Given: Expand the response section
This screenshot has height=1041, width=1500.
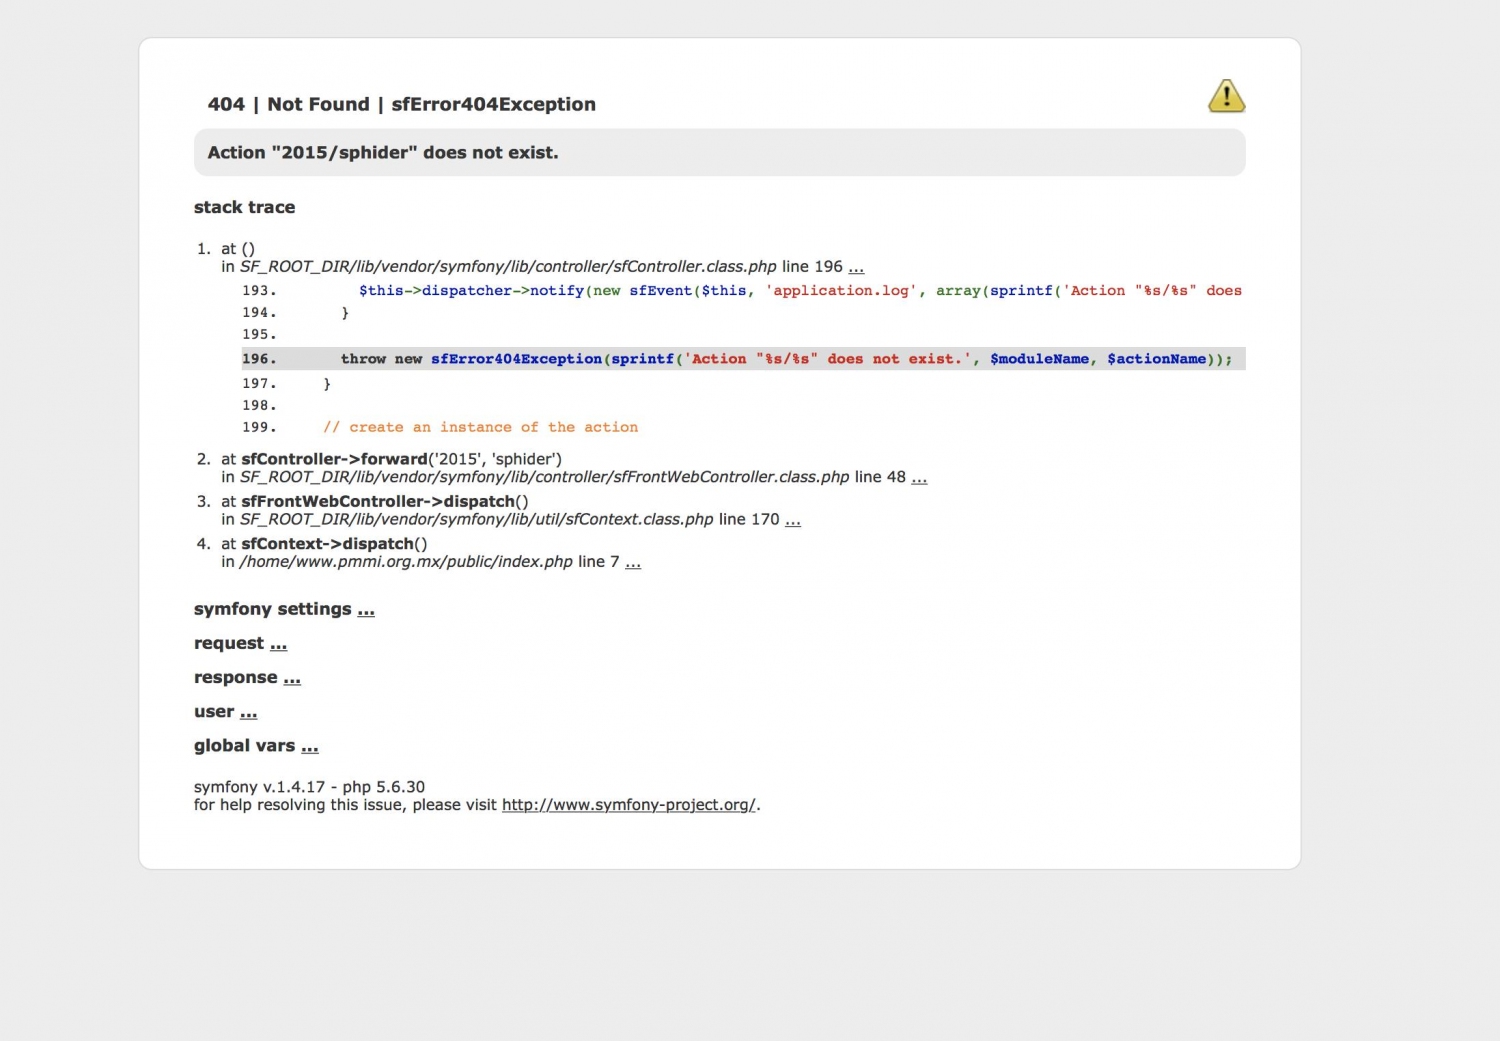Looking at the screenshot, I should tap(292, 678).
